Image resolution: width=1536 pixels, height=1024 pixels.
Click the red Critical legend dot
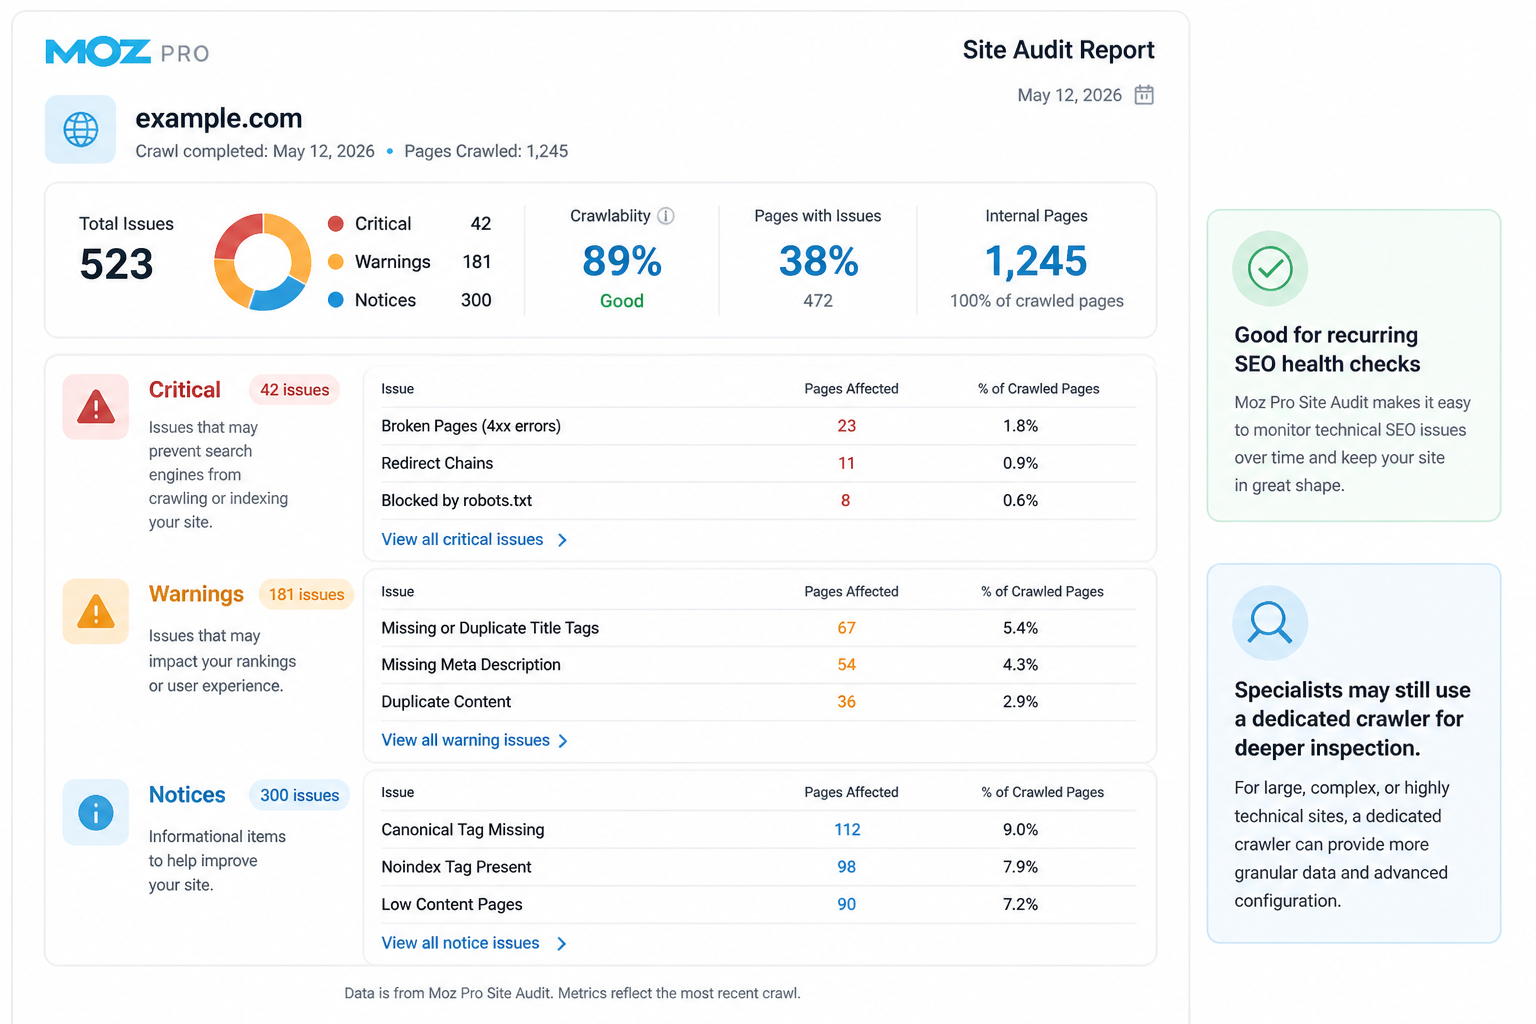coord(336,223)
